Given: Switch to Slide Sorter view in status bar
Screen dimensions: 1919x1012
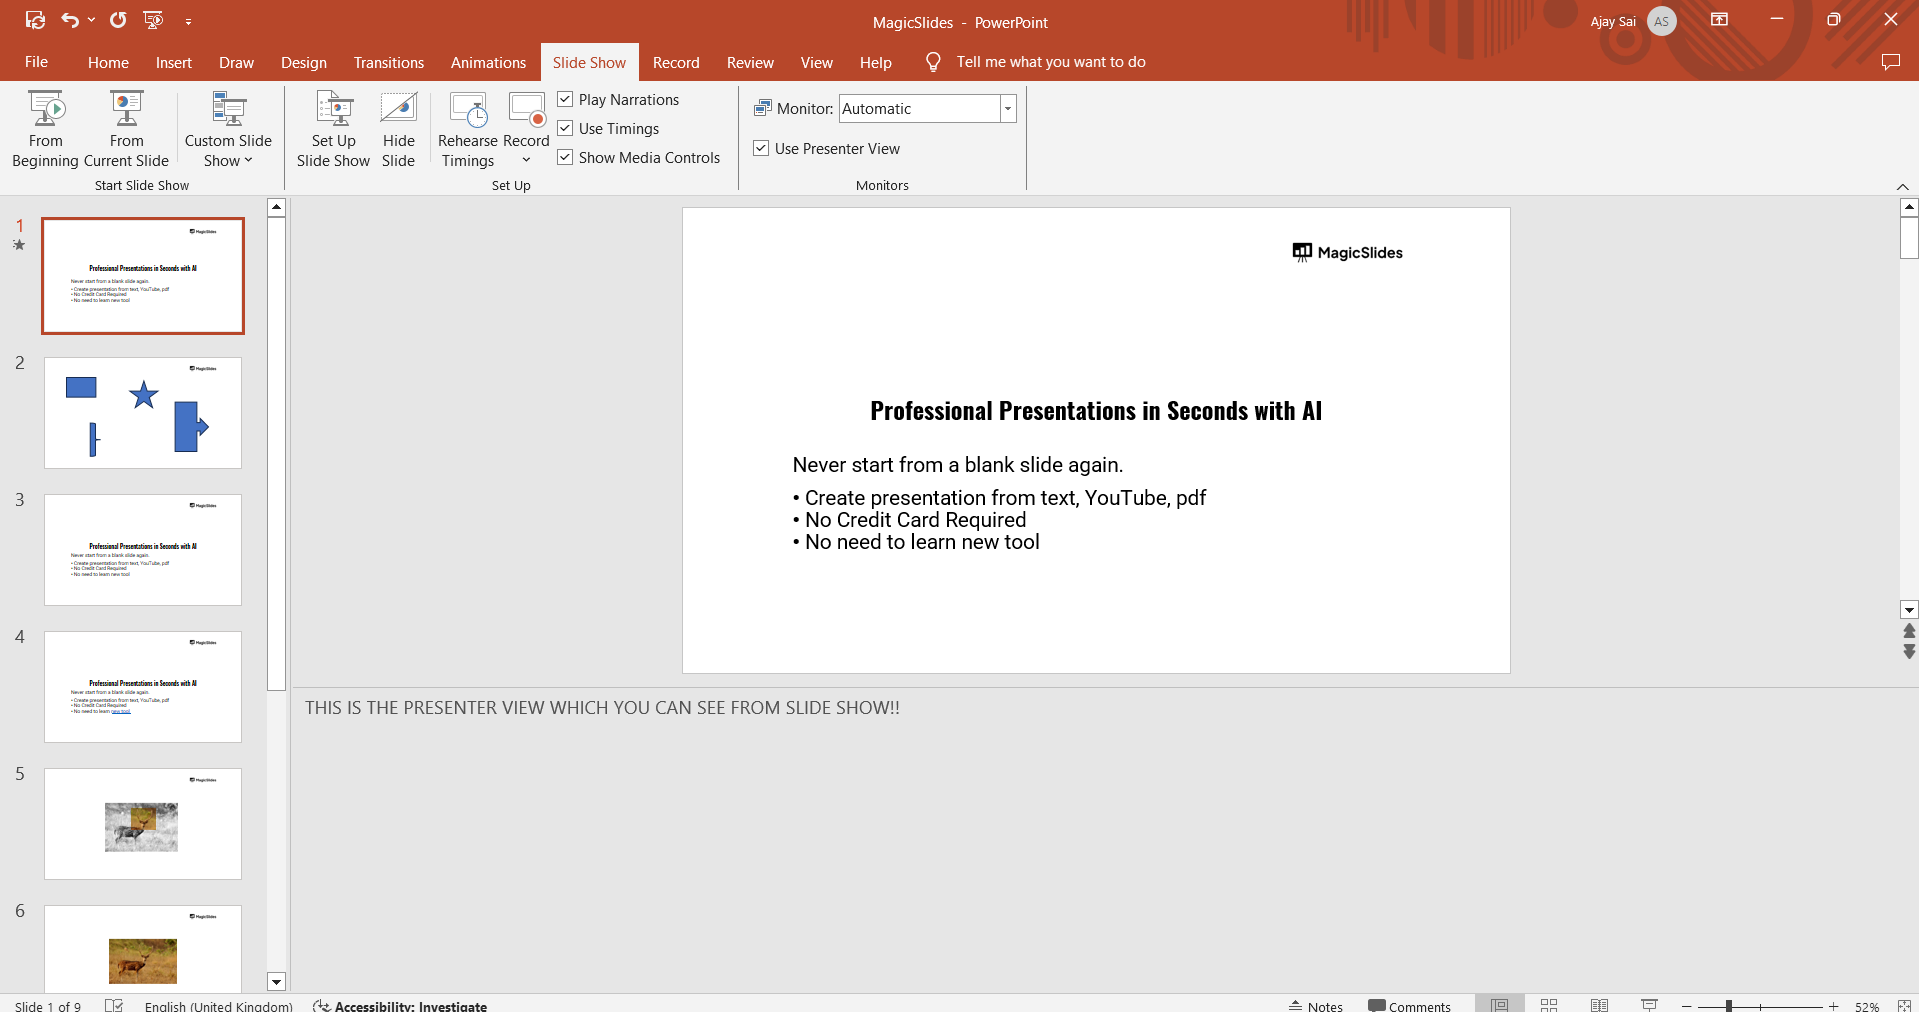Looking at the screenshot, I should coord(1549,1005).
